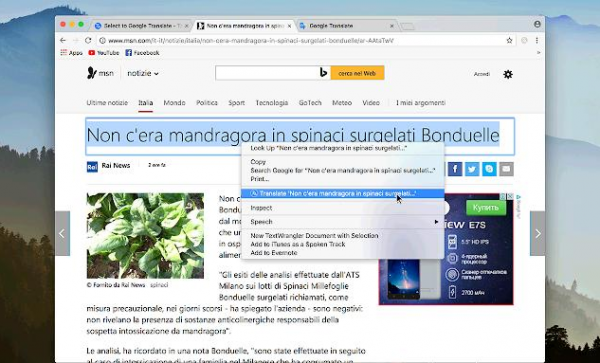Open Video section
This screenshot has width=600, height=363.
(x=371, y=103)
